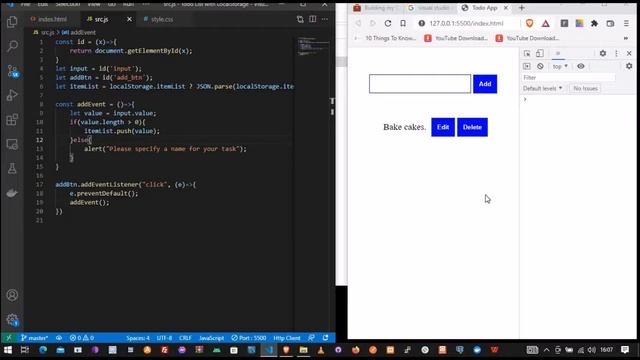Open DevTools settings gear in top bar
Viewport: 640px width, 360px height.
pos(603,53)
